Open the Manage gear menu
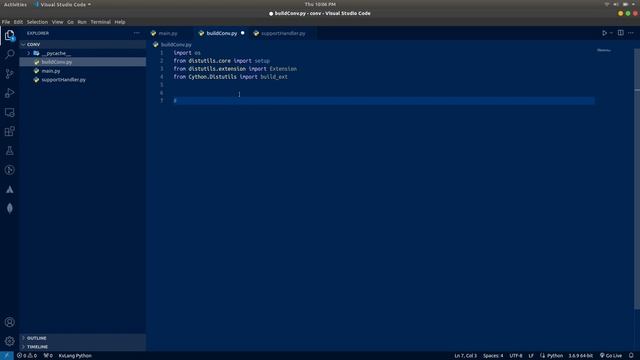 click(9, 341)
